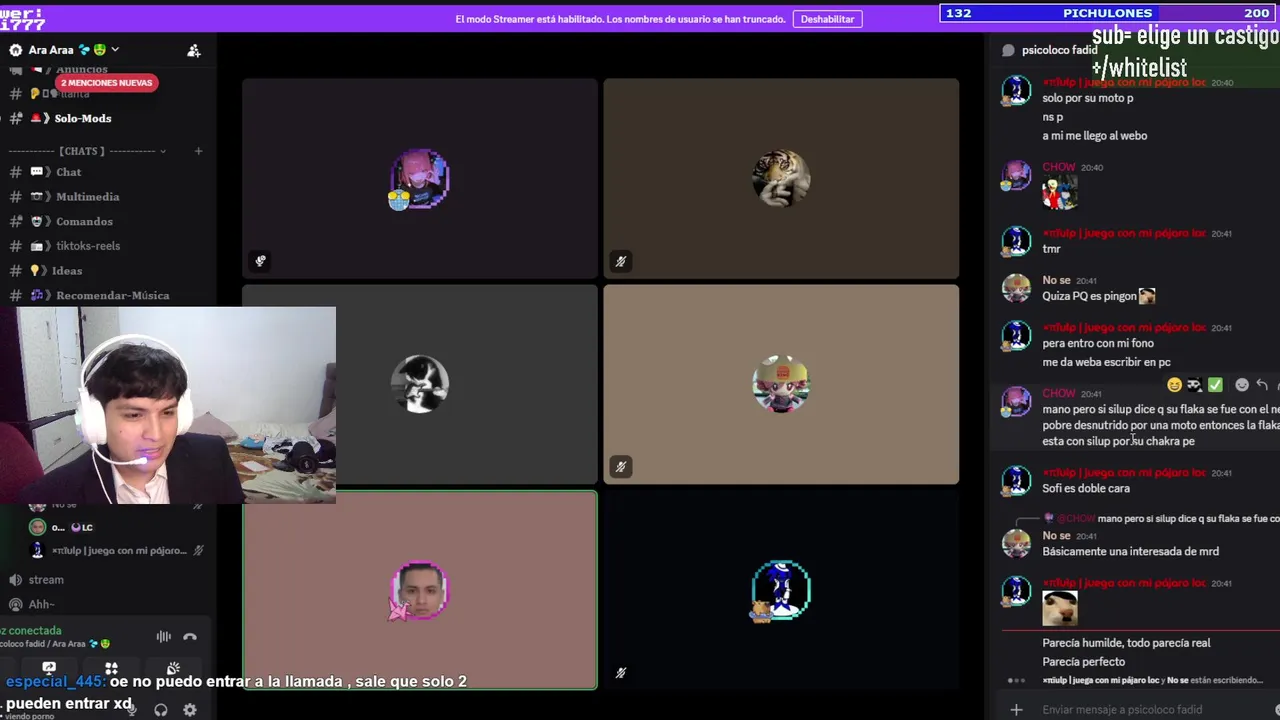Open user settings gear icon
This screenshot has height=720, width=1280.
[190, 710]
